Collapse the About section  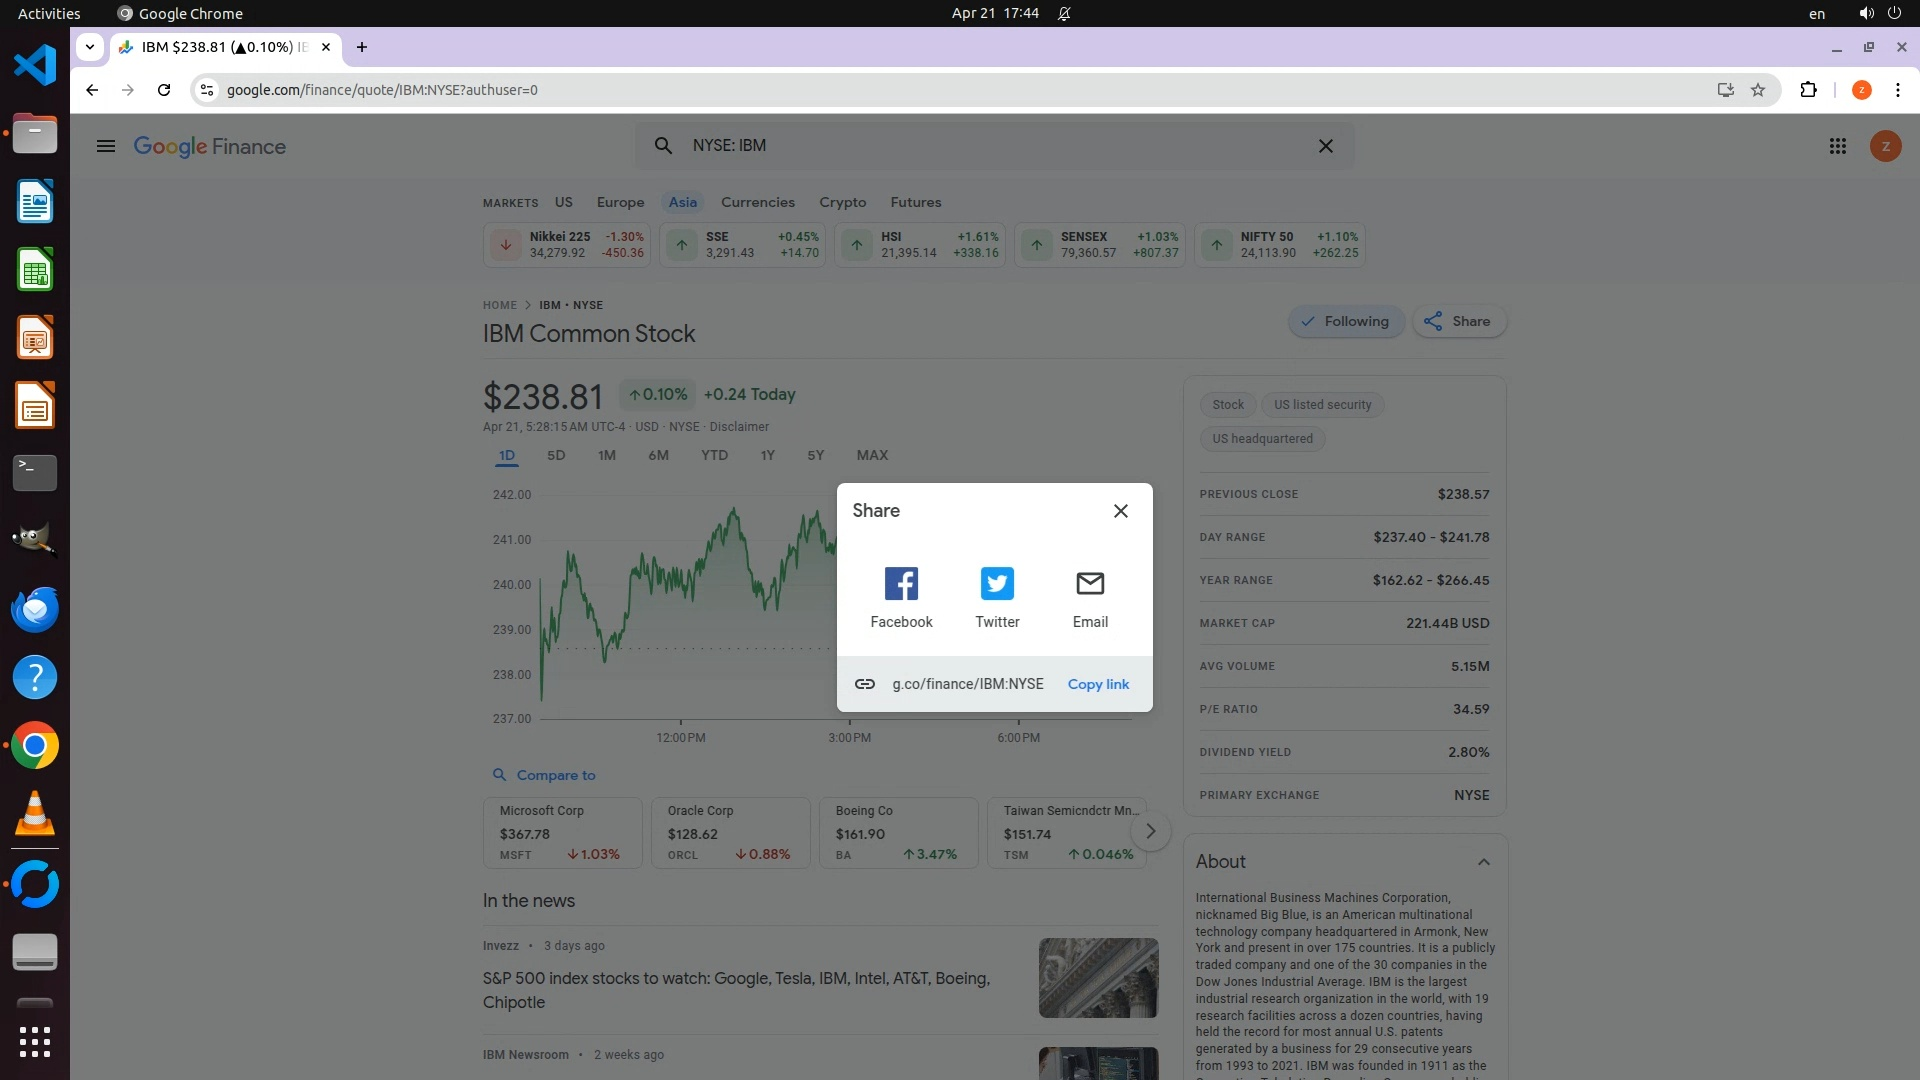(x=1484, y=862)
